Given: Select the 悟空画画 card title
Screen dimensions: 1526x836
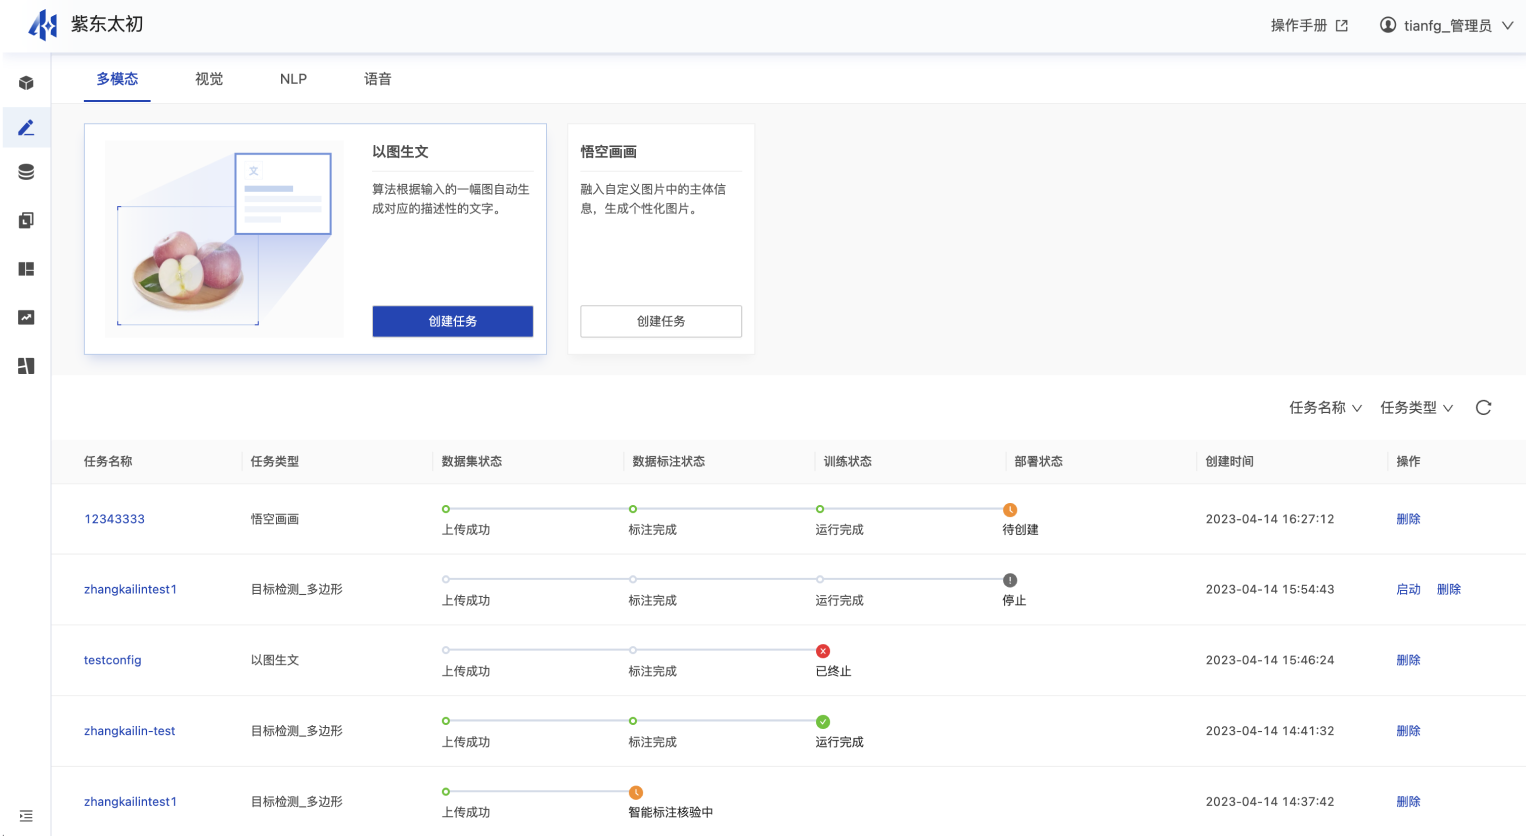Looking at the screenshot, I should (x=609, y=152).
